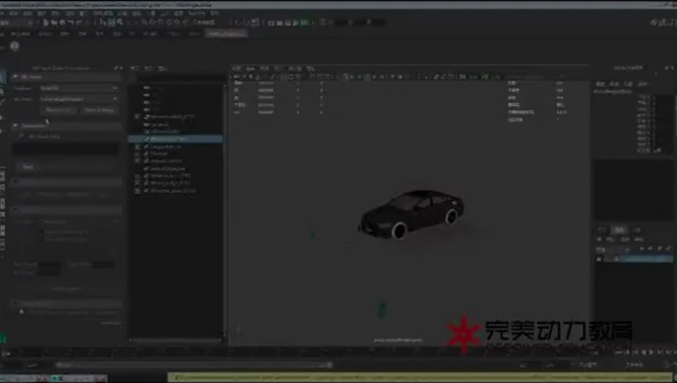Select the middle tab in the layer editor

tap(619, 230)
